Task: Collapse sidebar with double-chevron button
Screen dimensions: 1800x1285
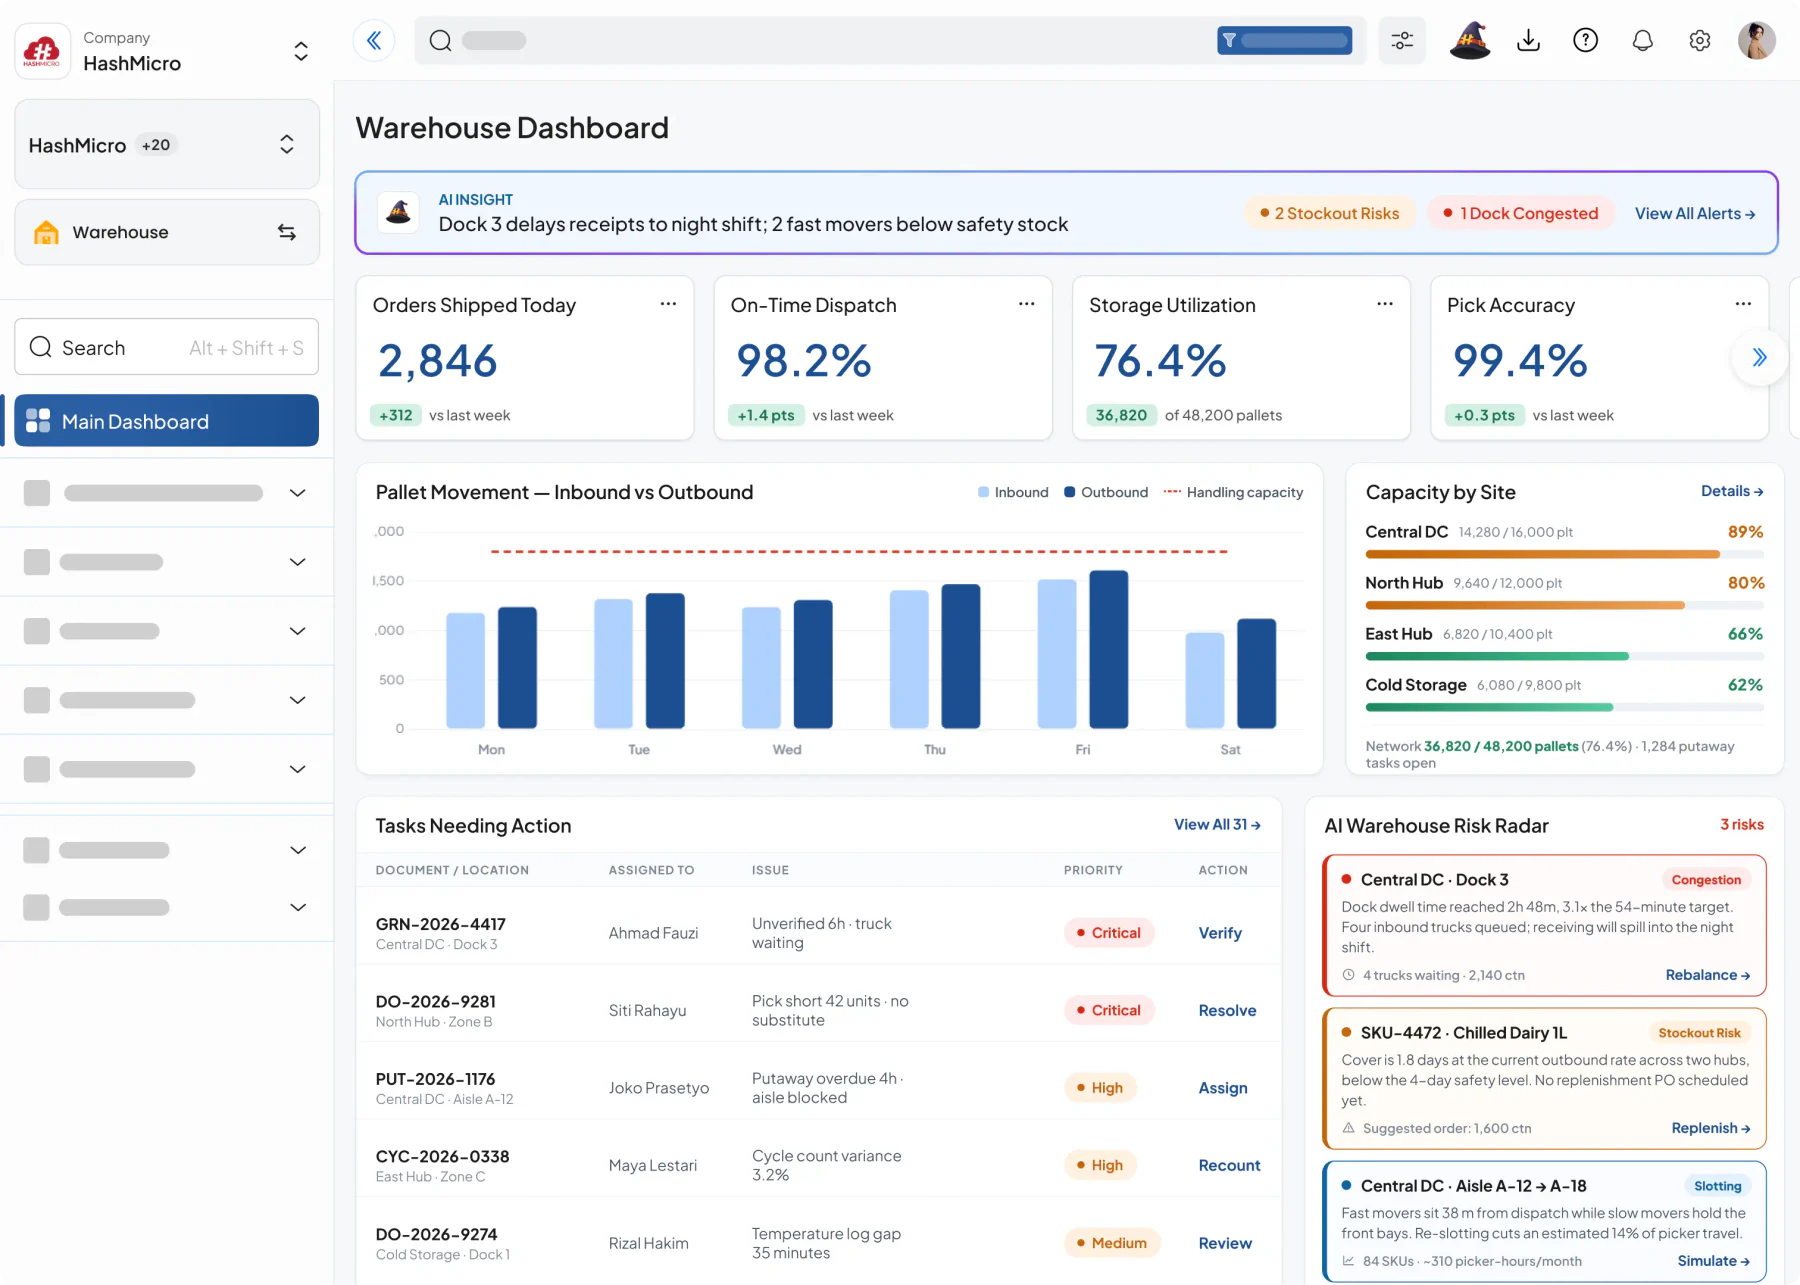Action: coord(374,40)
